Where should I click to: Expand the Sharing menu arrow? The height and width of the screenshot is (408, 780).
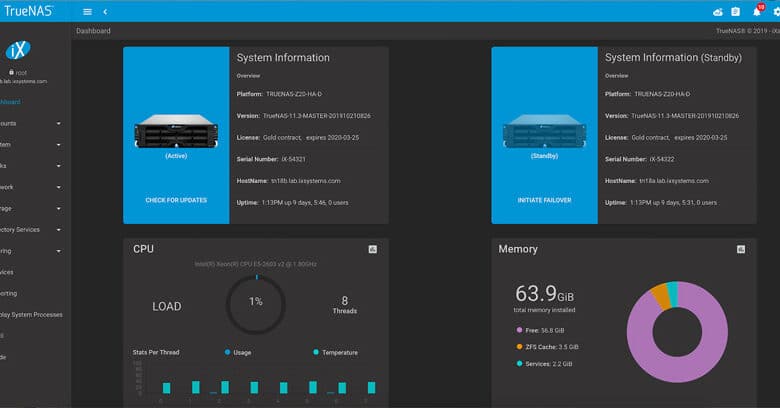click(x=59, y=251)
